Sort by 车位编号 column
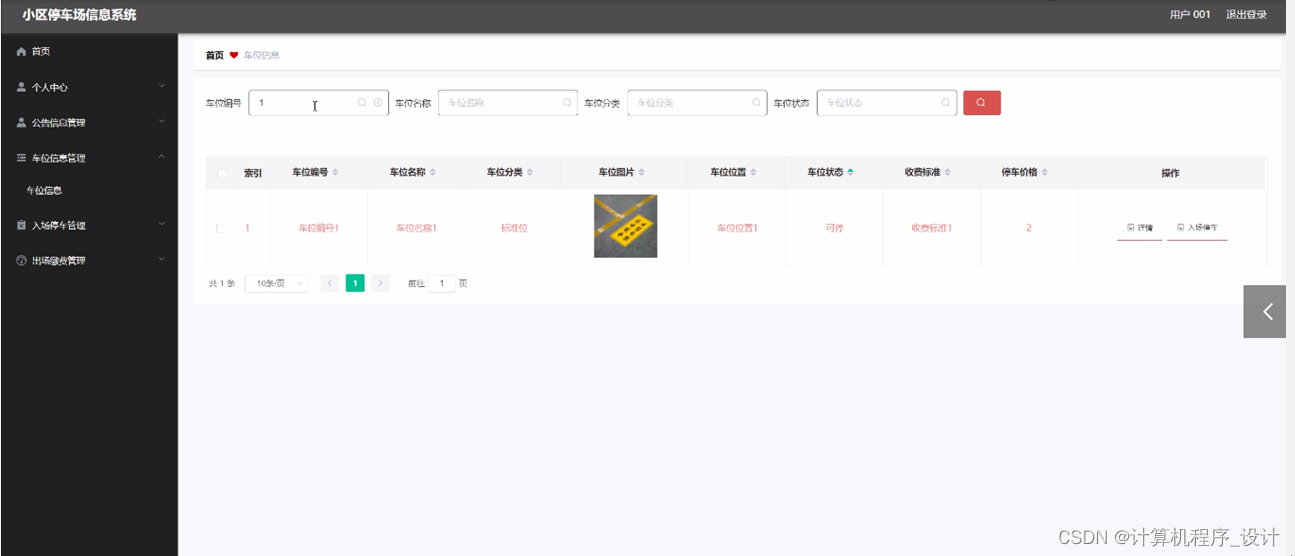 coord(335,173)
